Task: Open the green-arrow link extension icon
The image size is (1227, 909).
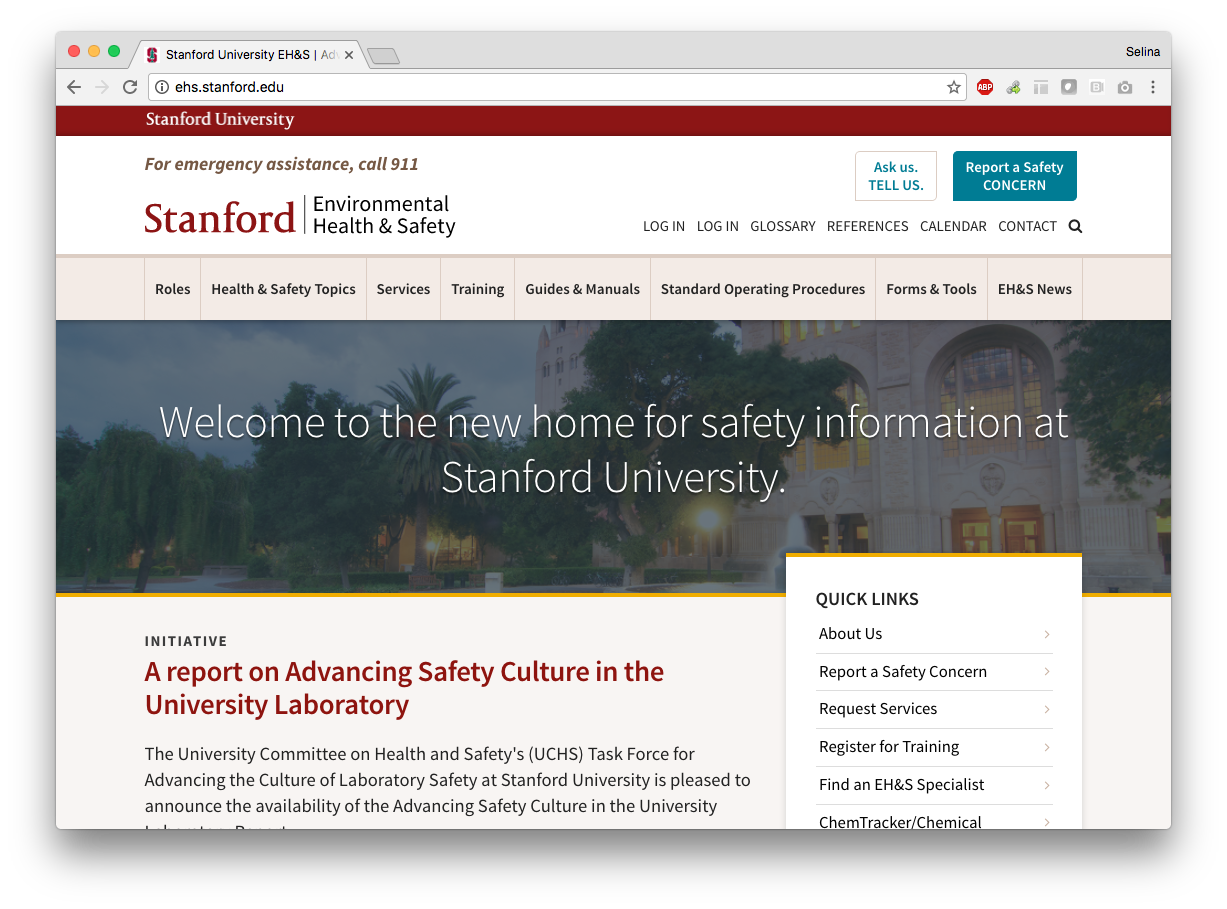Action: pos(1013,87)
